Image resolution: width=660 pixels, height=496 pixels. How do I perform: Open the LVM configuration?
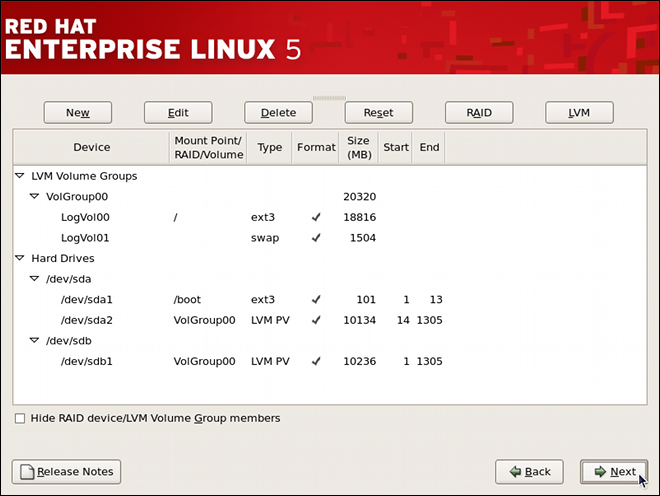(579, 112)
